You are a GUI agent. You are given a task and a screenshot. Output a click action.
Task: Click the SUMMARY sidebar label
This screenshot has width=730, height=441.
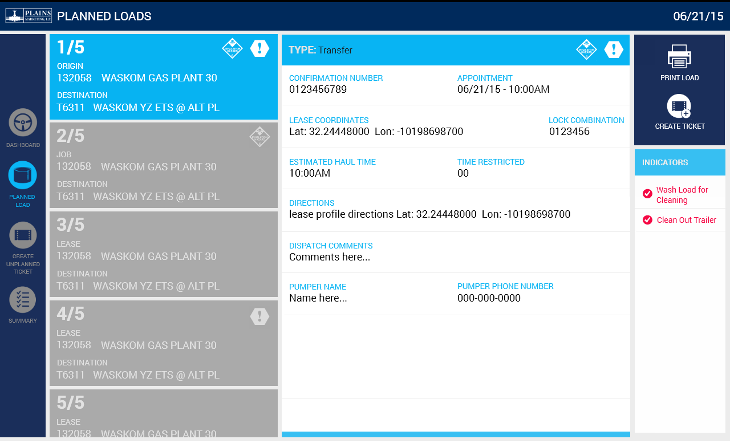tap(22, 321)
